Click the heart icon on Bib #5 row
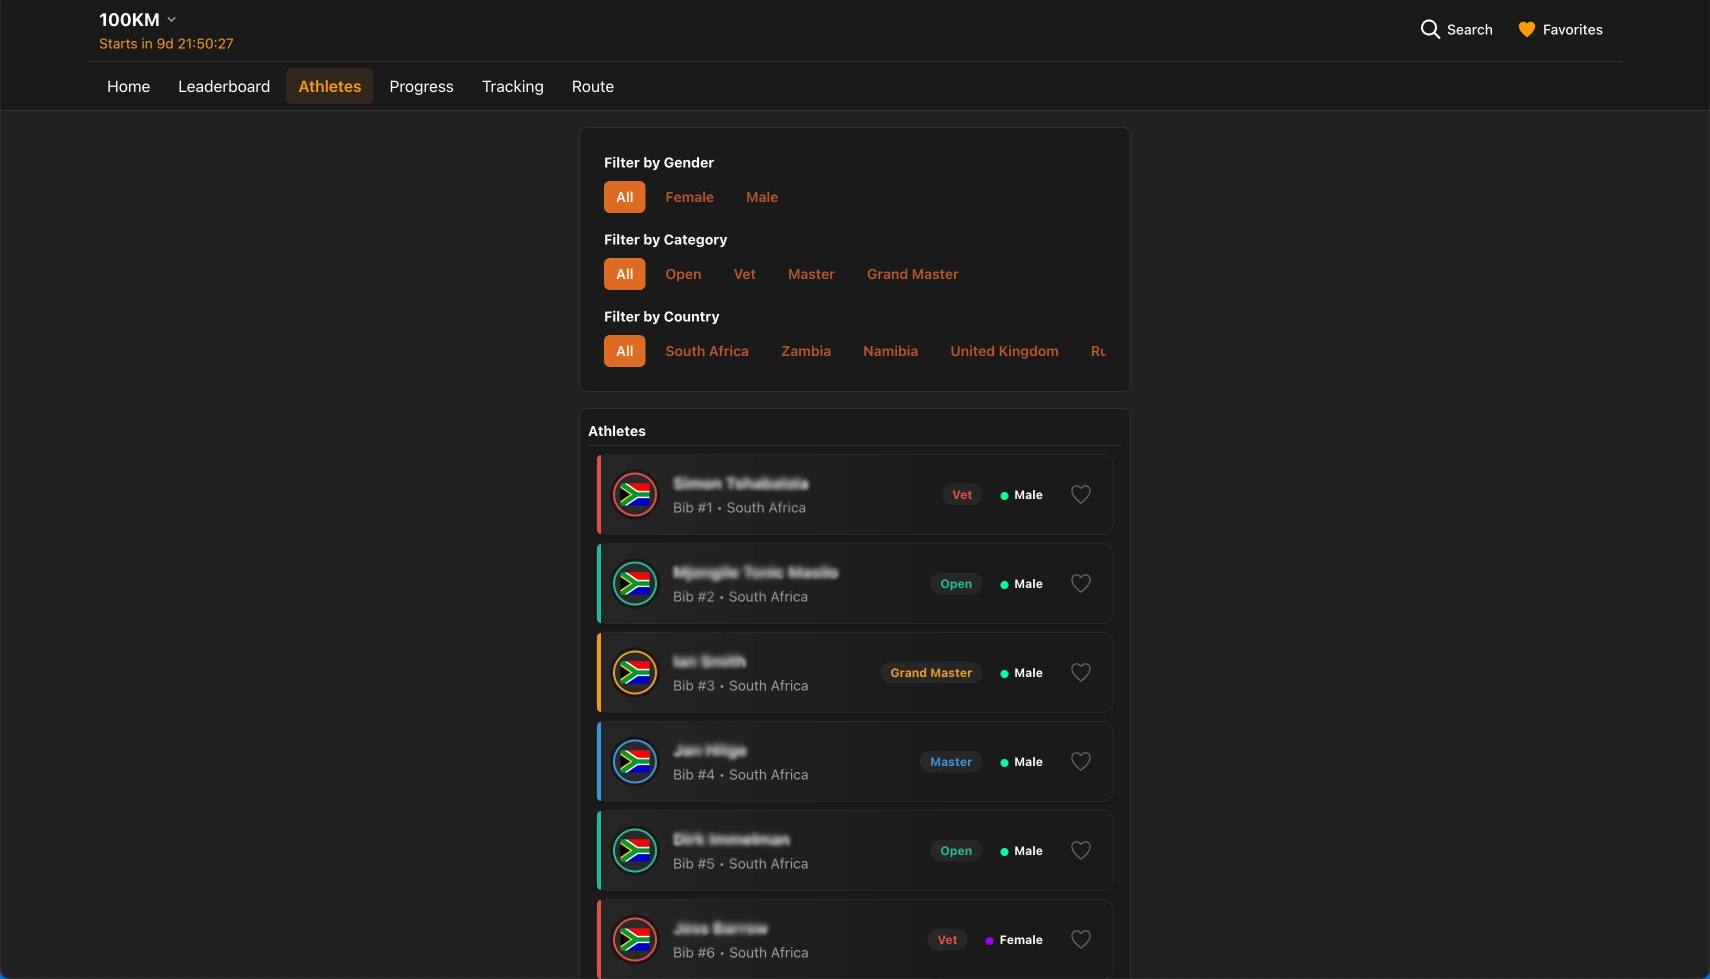 (1080, 850)
